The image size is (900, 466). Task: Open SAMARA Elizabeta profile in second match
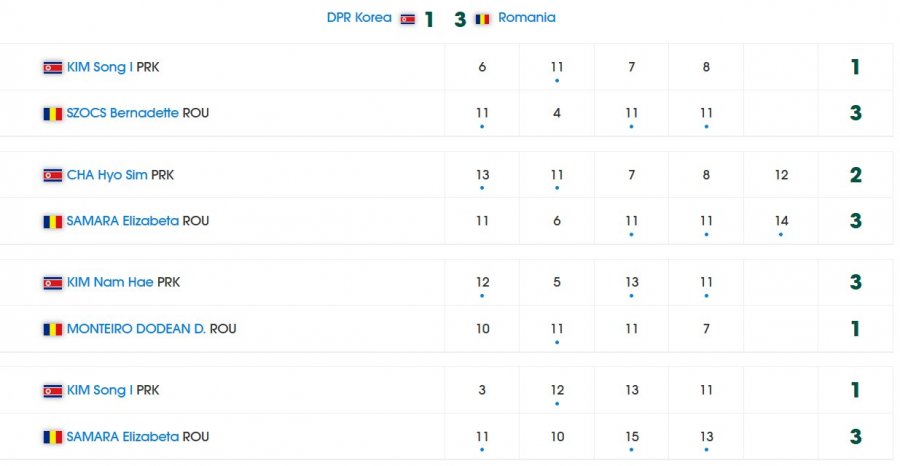click(123, 221)
